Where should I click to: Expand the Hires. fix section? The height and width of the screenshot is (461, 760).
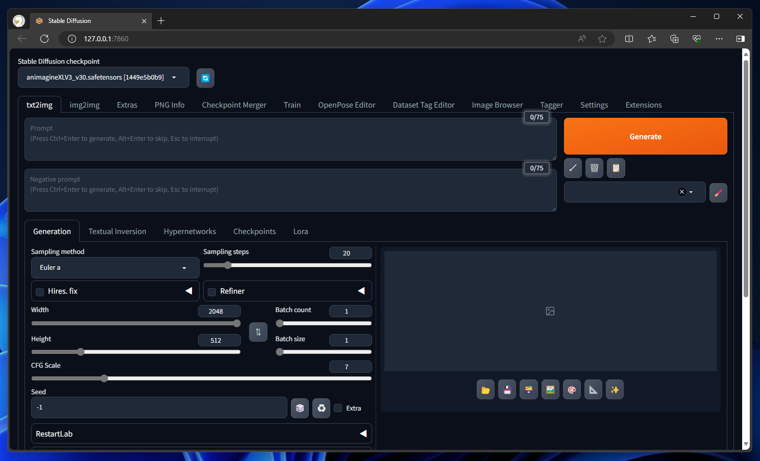(x=189, y=291)
